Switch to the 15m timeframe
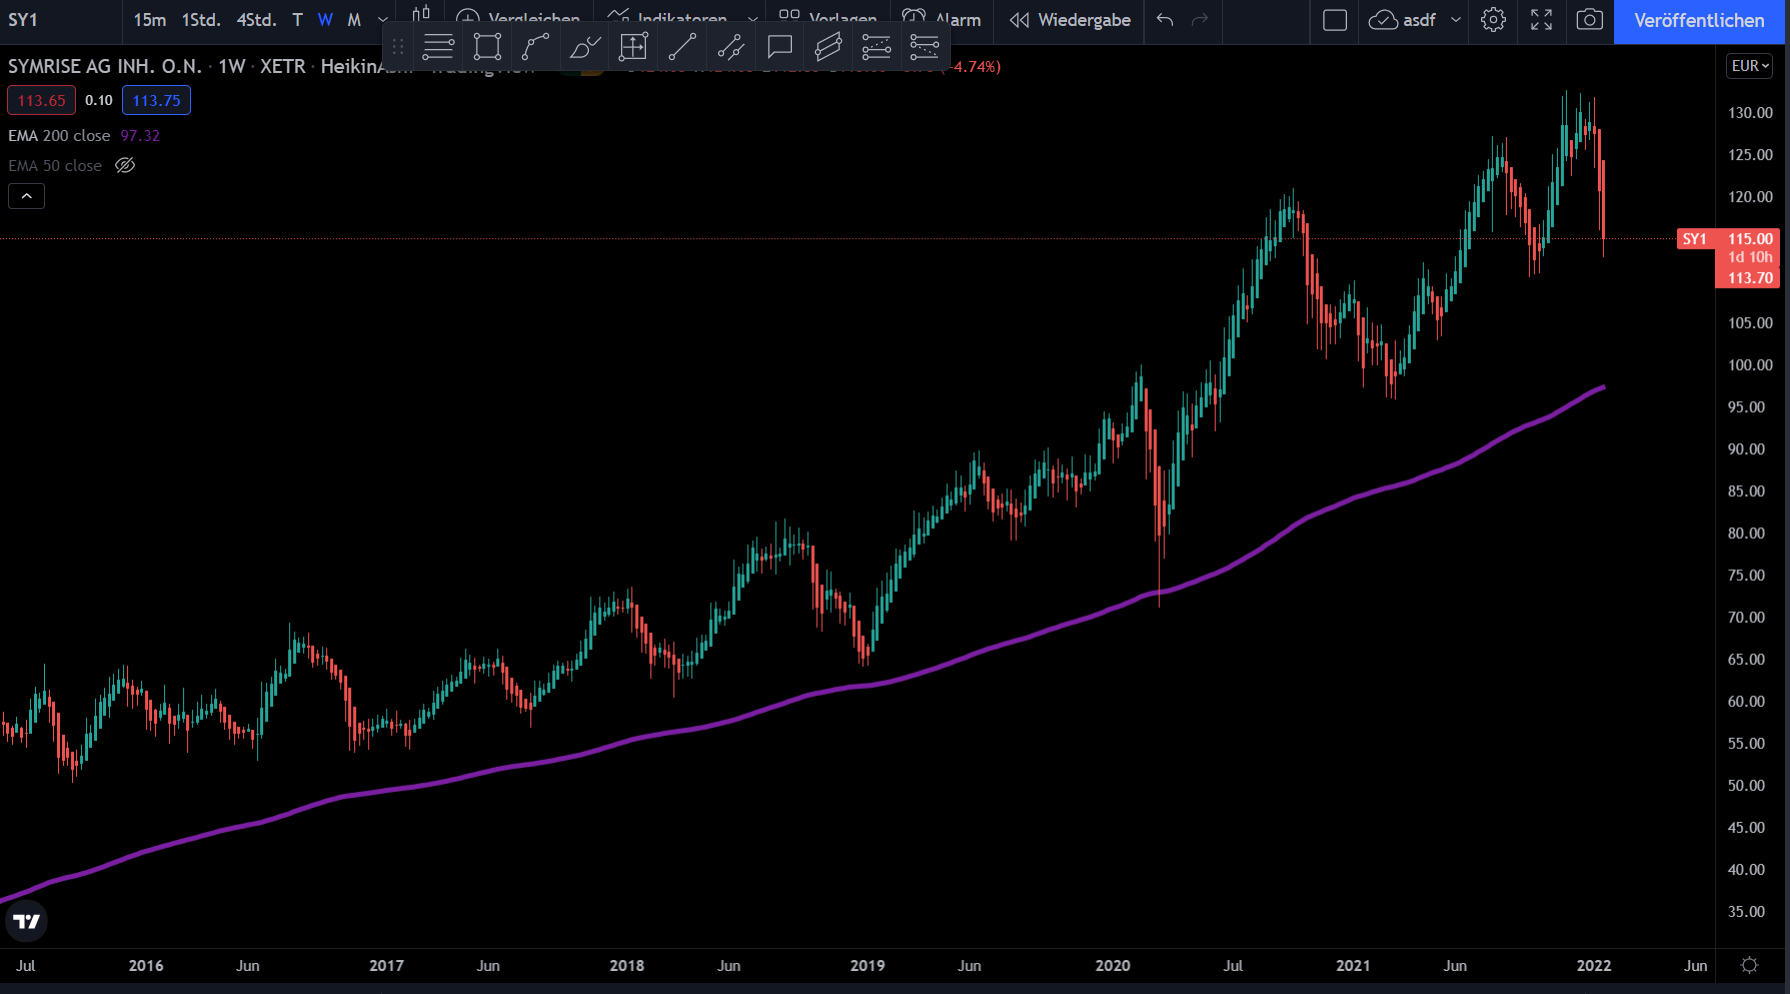The width and height of the screenshot is (1790, 994). [x=150, y=20]
